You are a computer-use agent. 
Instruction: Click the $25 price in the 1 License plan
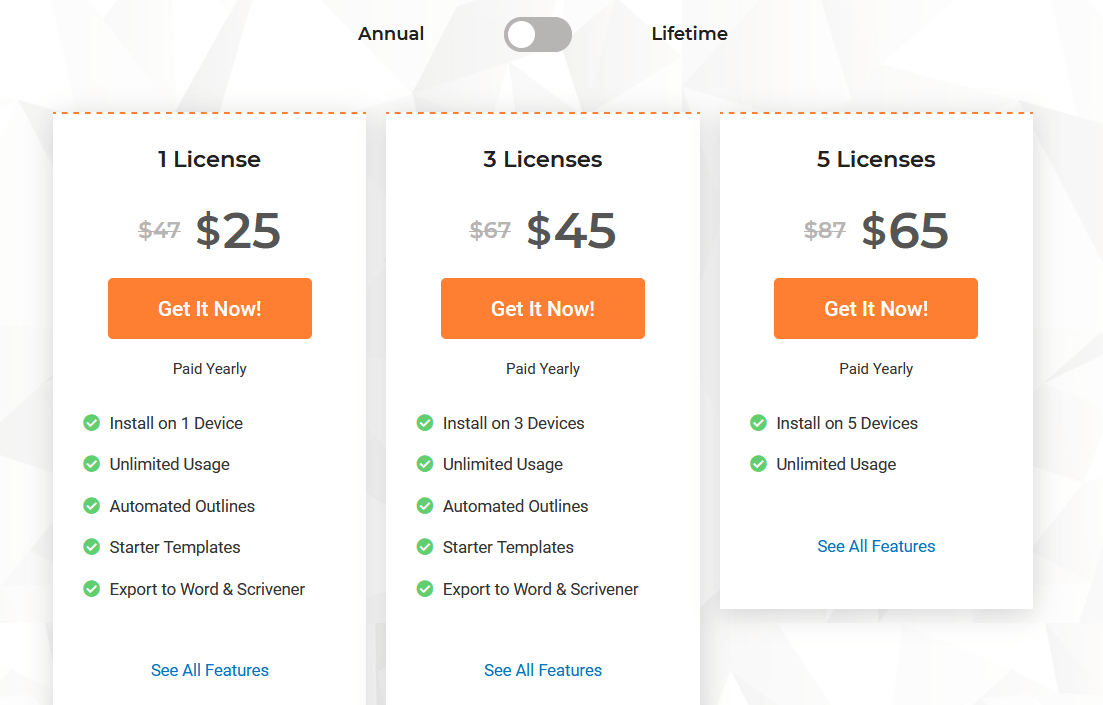tap(240, 230)
